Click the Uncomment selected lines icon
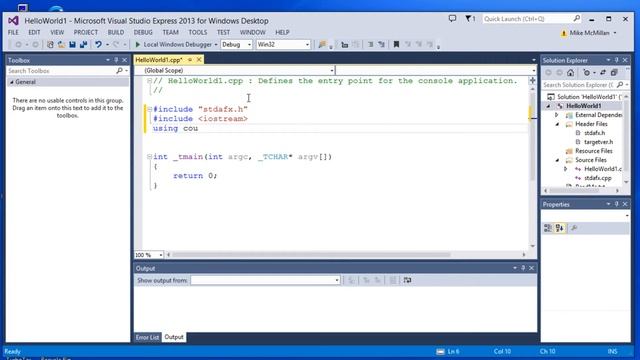This screenshot has height=360, width=640. pos(381,44)
